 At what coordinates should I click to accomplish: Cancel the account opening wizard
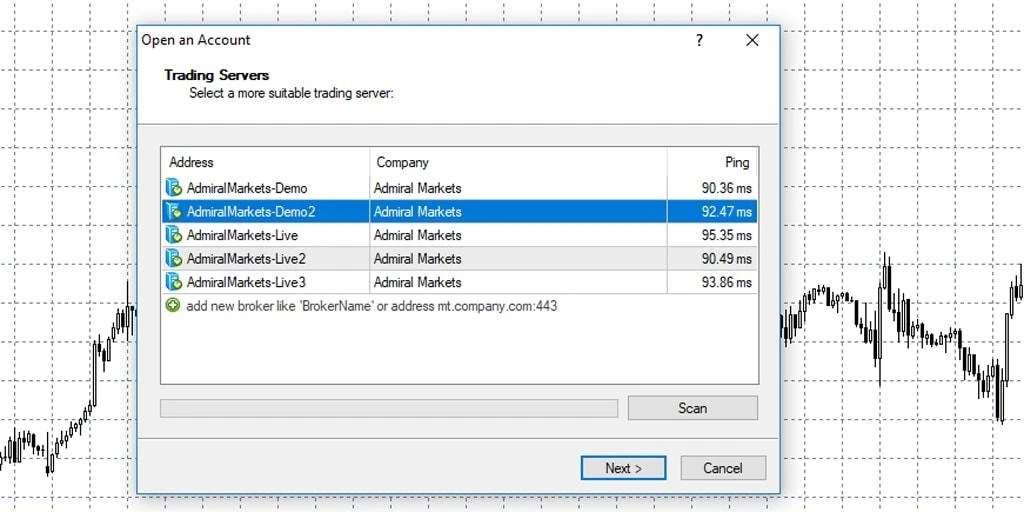point(723,468)
